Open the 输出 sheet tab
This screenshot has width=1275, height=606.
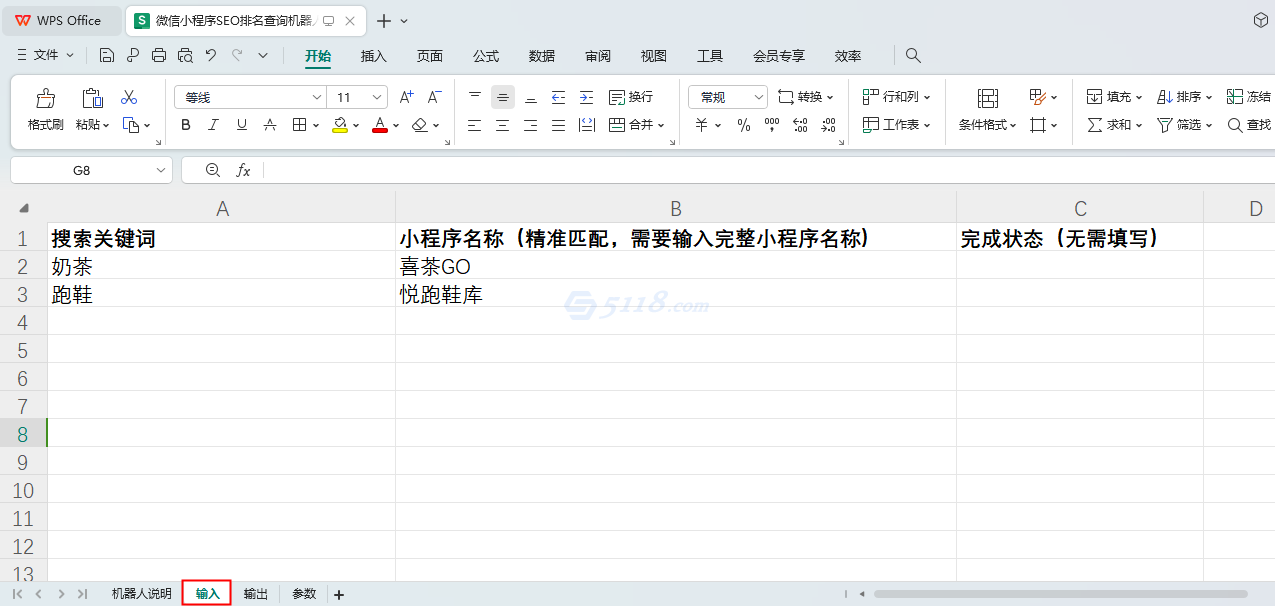pos(256,594)
